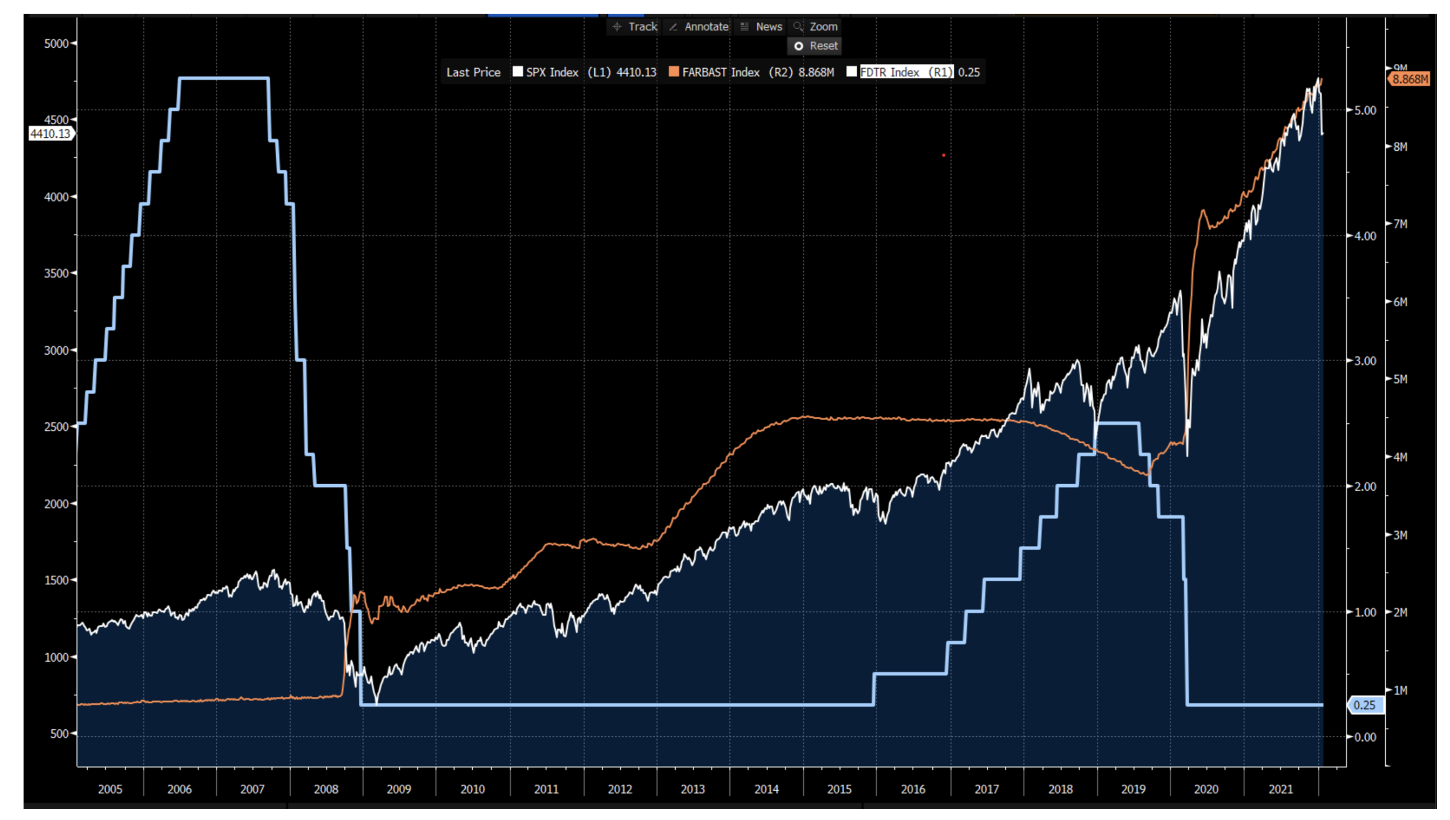Show the News overlay on chart
Screen dimensions: 1450x820
(x=761, y=27)
